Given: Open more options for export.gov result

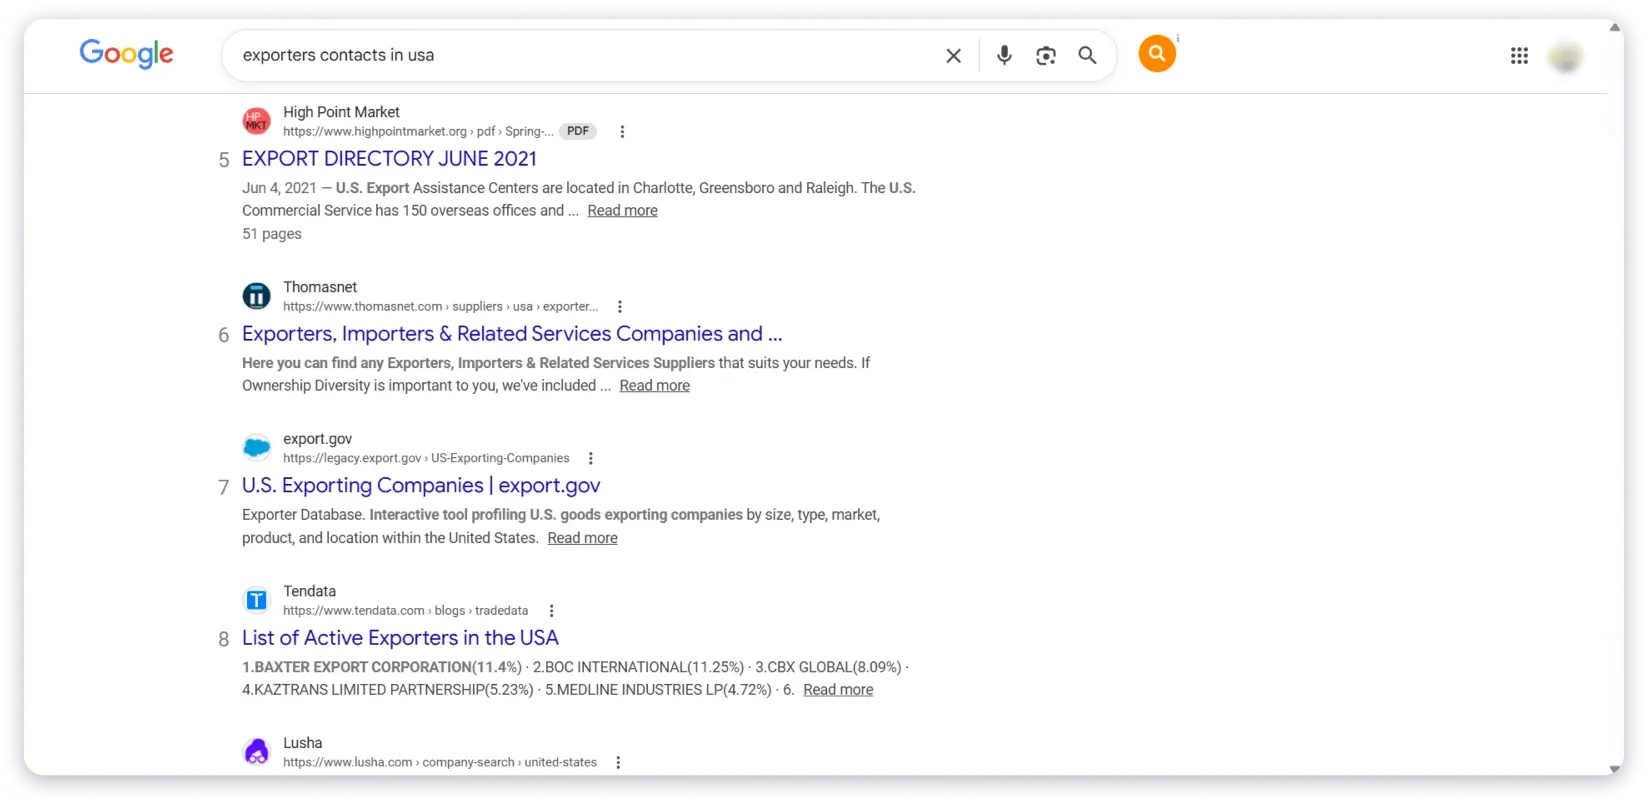Looking at the screenshot, I should [591, 459].
